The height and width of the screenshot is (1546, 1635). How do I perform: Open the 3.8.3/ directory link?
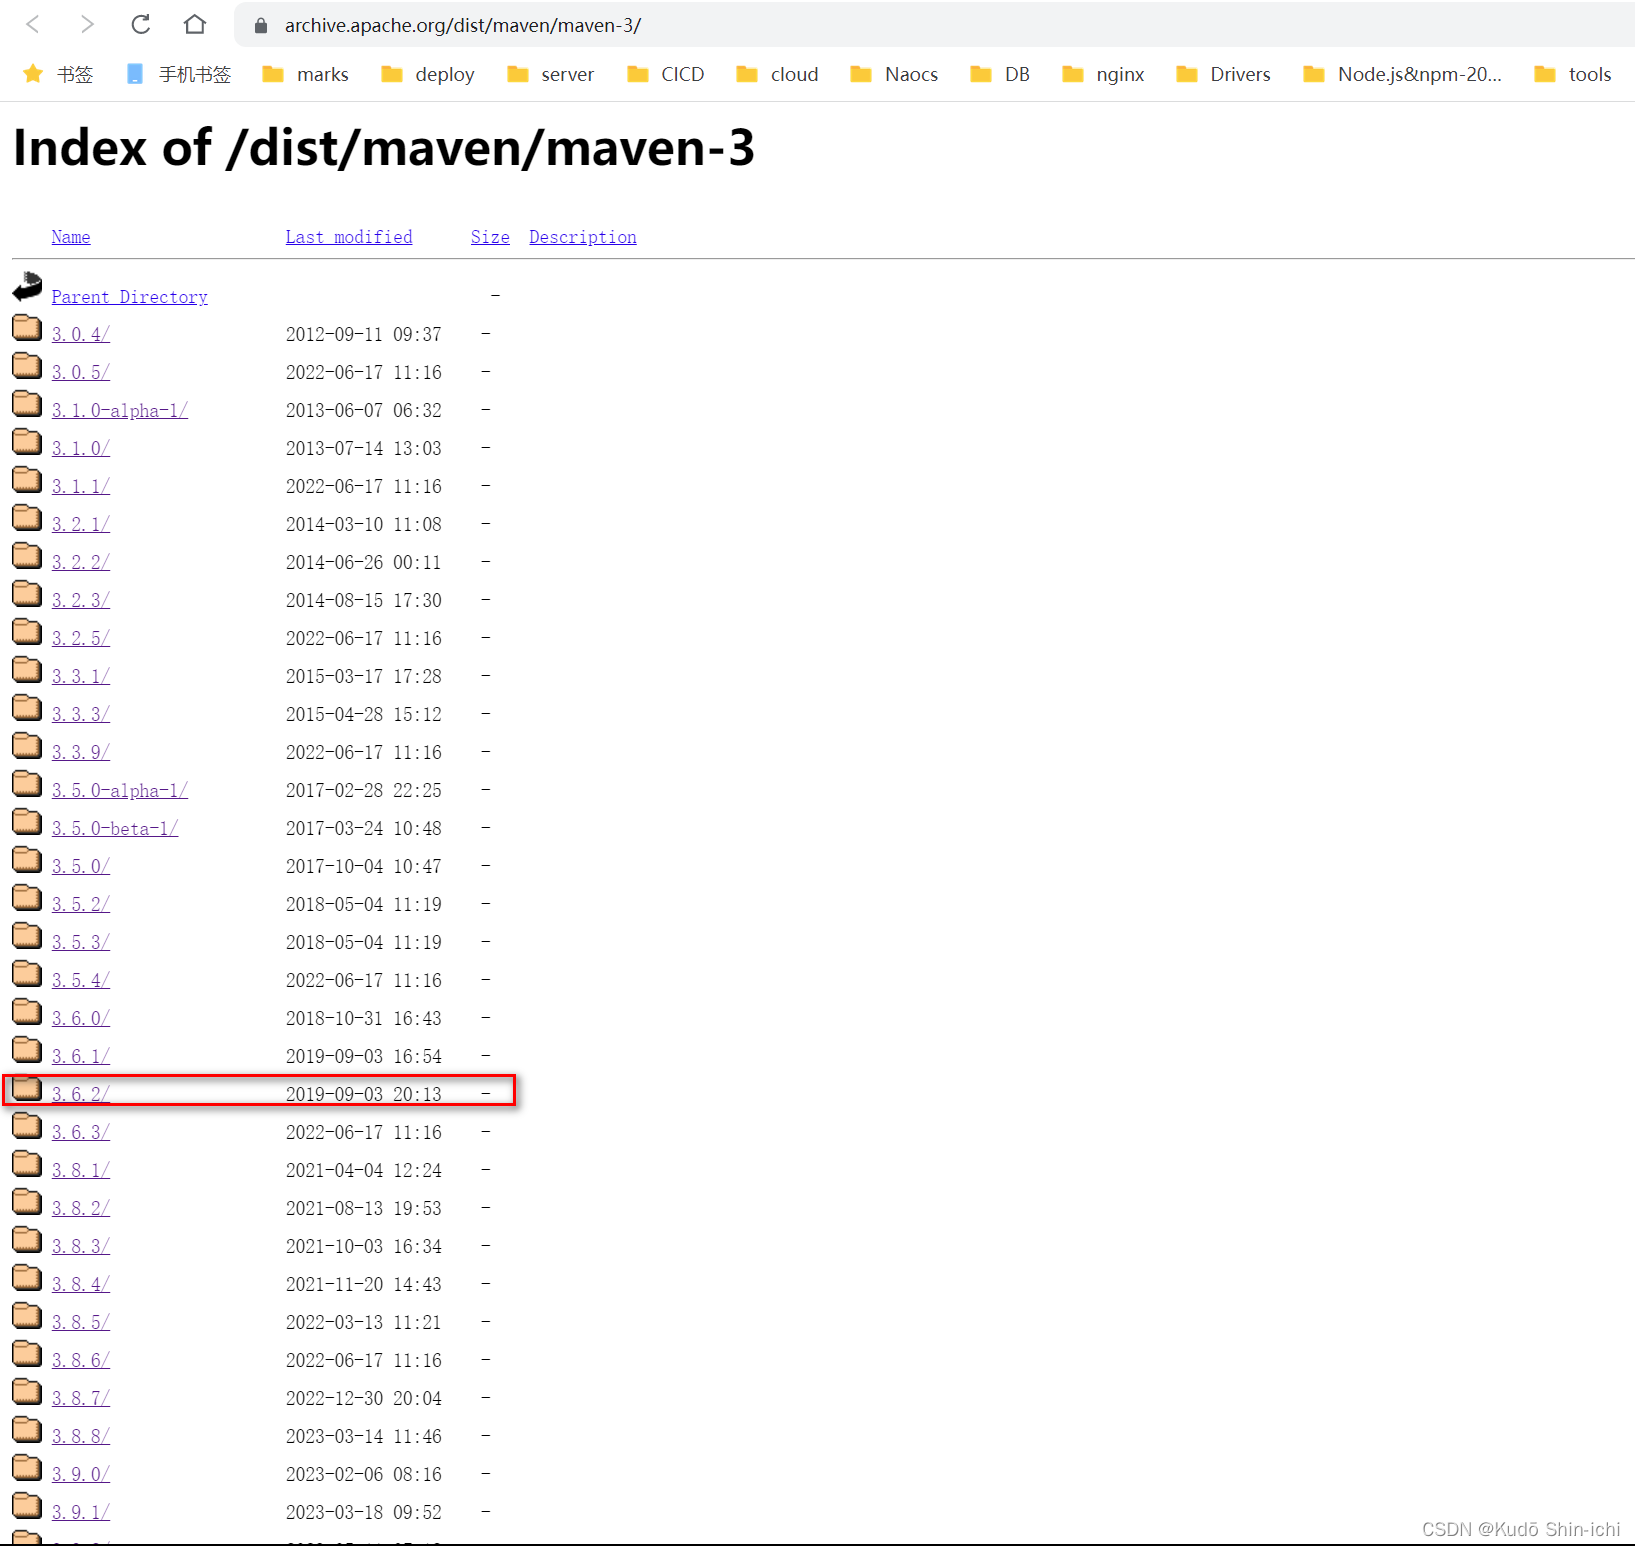pyautogui.click(x=81, y=1246)
